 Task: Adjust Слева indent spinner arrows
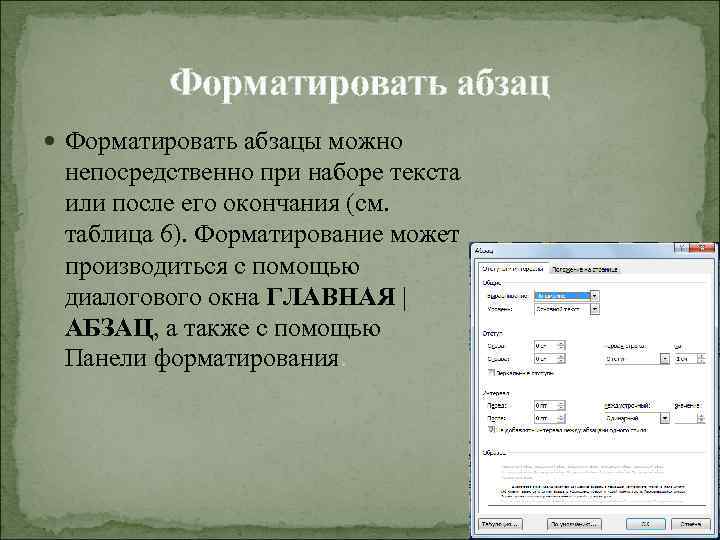tap(562, 346)
